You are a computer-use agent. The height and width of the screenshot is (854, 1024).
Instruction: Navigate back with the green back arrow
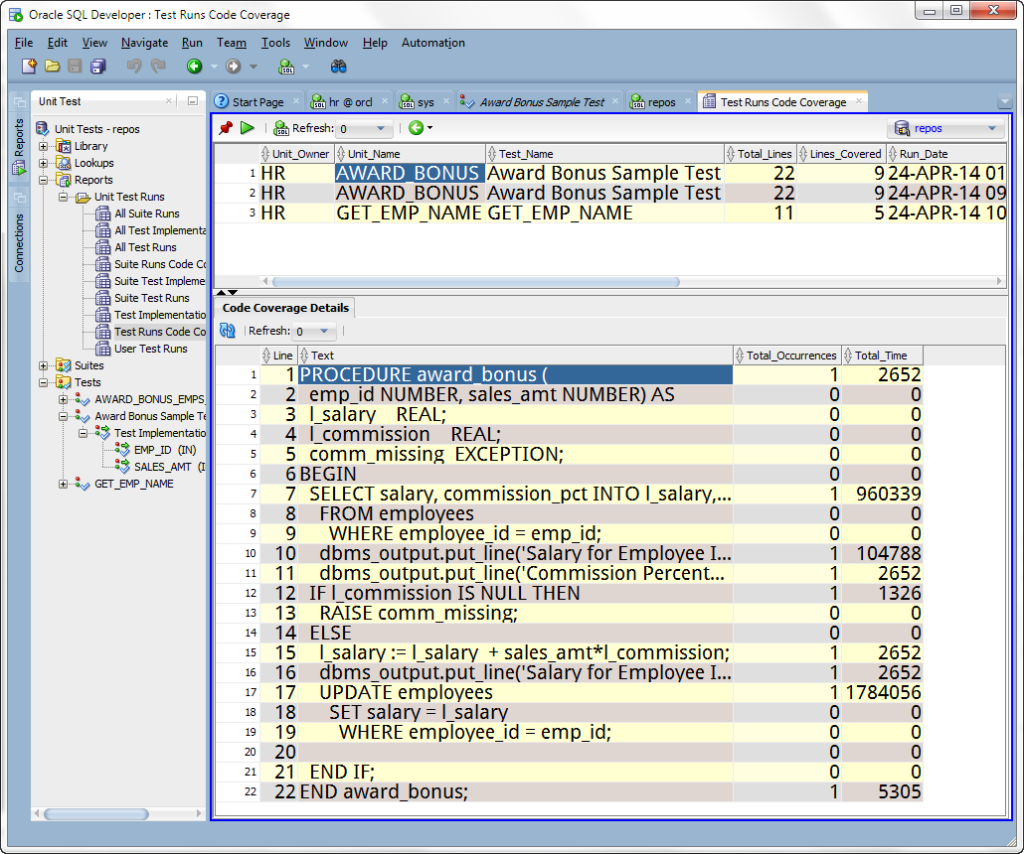[x=192, y=66]
